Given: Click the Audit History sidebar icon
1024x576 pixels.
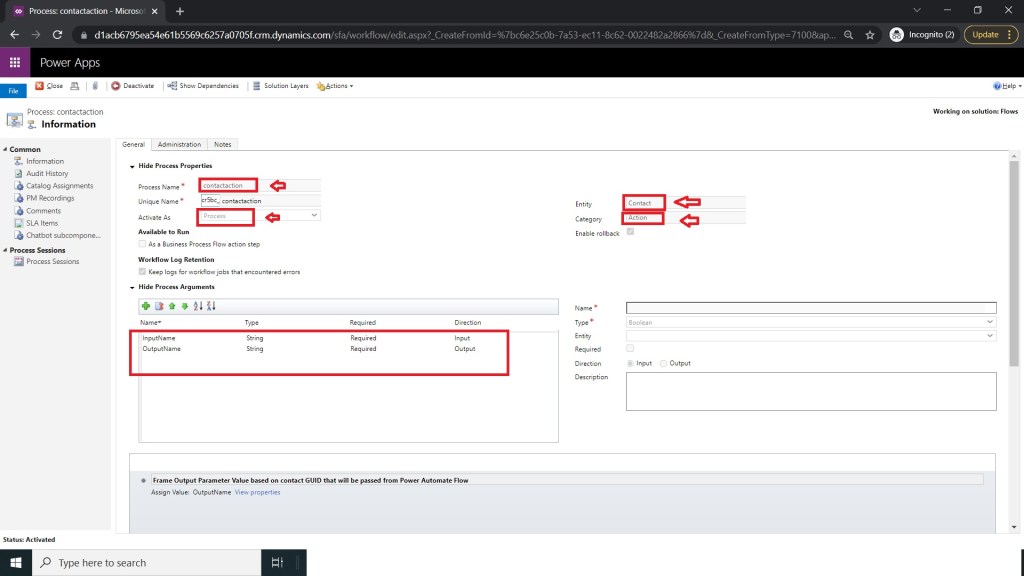Looking at the screenshot, I should point(18,173).
